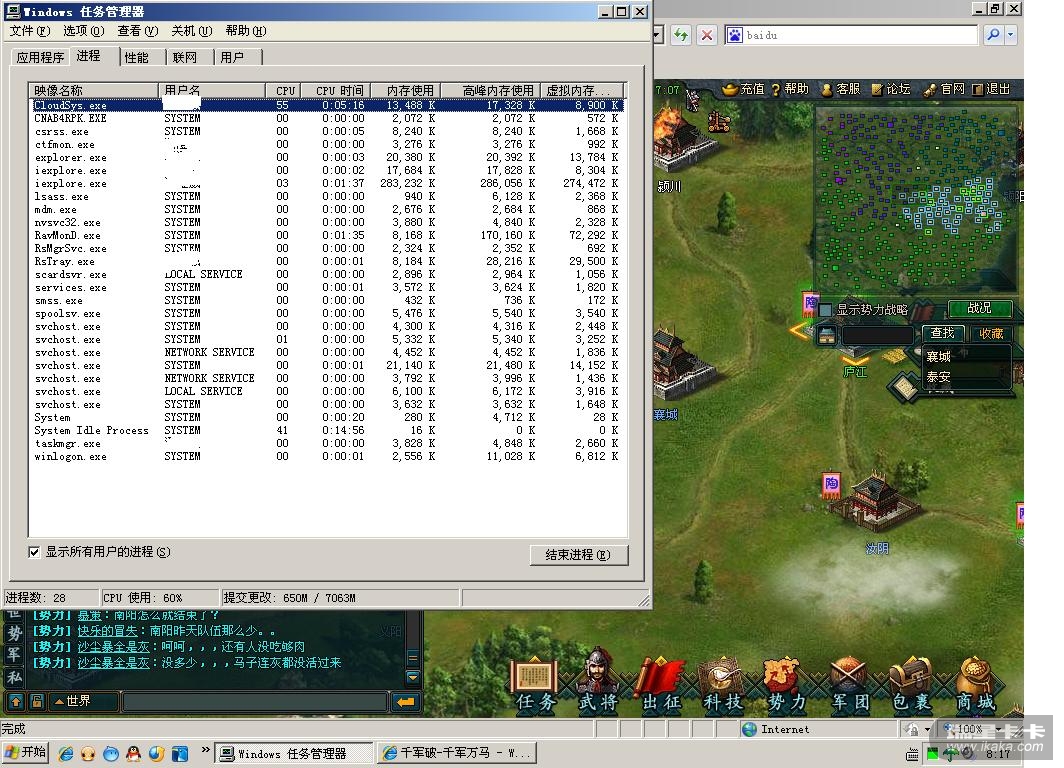Click the 势 faction chat tab

(15, 634)
